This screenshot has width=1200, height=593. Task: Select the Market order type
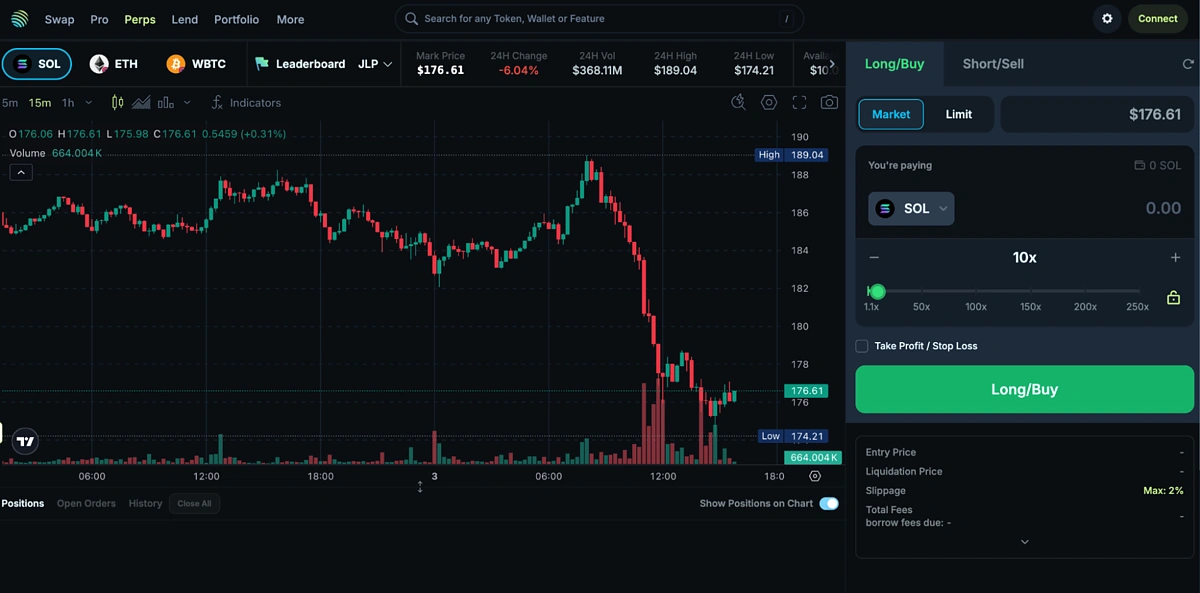click(890, 114)
